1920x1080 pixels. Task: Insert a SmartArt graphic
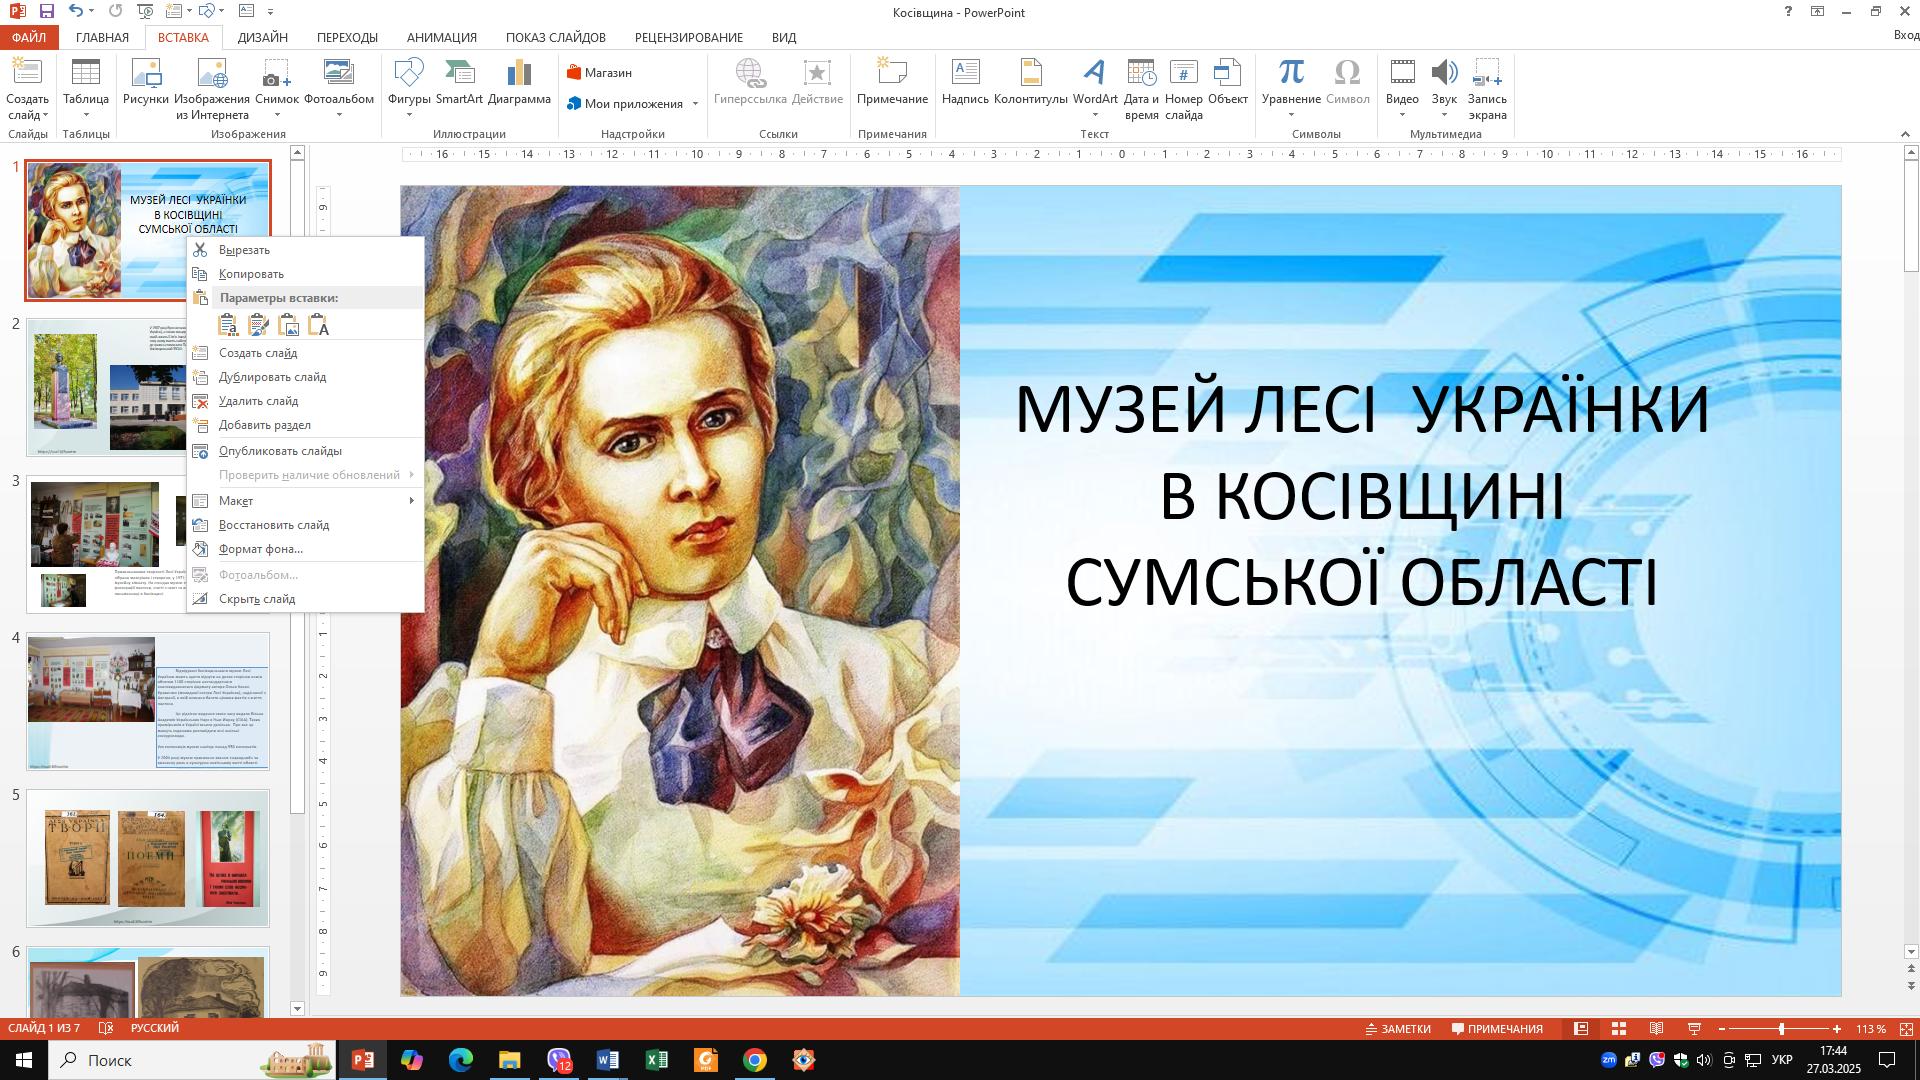pos(459,81)
